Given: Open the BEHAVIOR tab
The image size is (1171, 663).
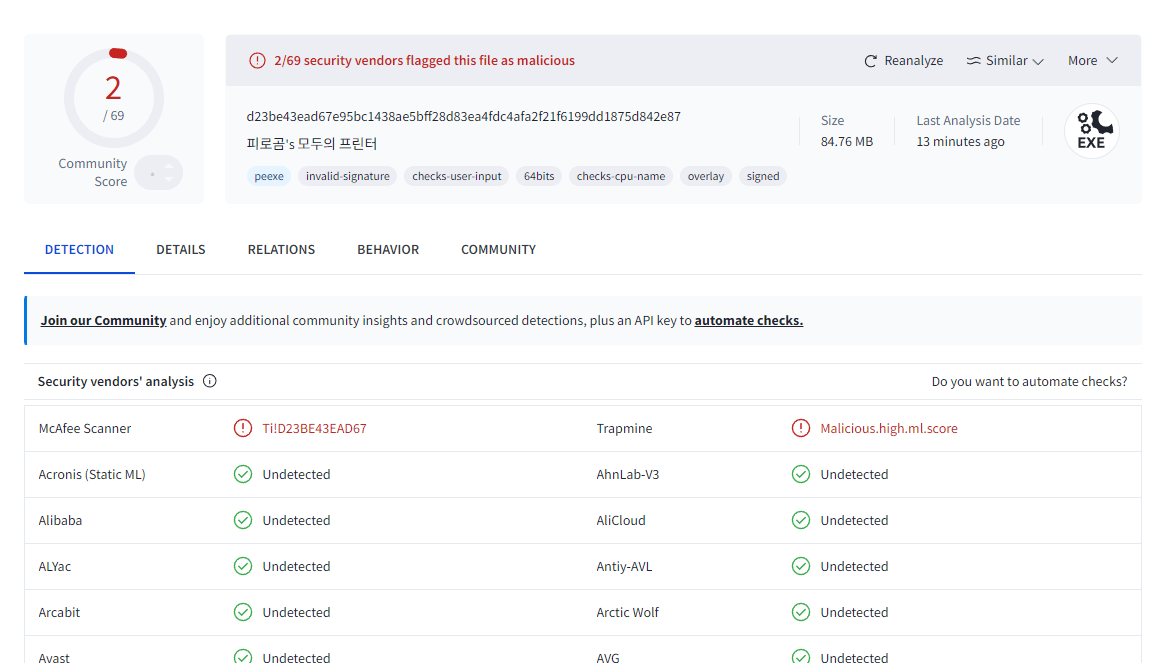Looking at the screenshot, I should point(388,250).
